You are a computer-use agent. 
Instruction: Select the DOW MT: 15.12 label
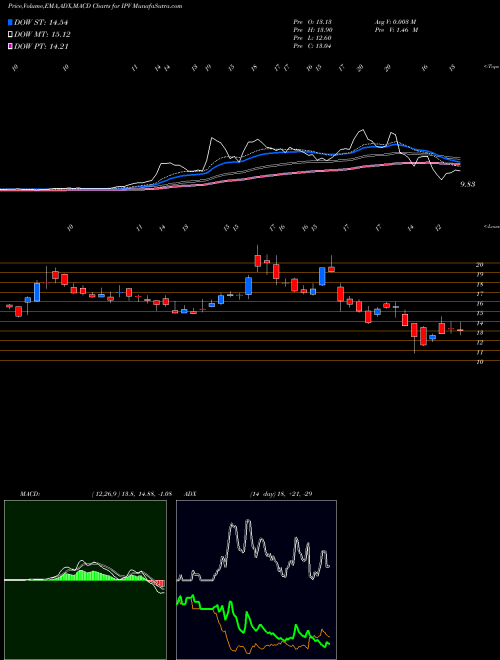click(x=42, y=35)
